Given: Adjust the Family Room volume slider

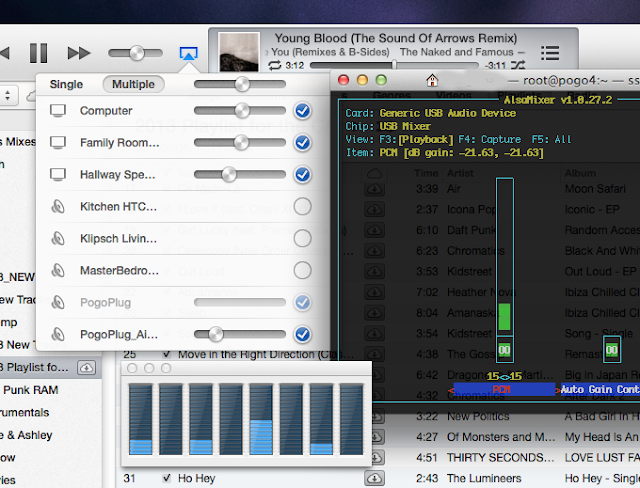Looking at the screenshot, I should [240, 143].
